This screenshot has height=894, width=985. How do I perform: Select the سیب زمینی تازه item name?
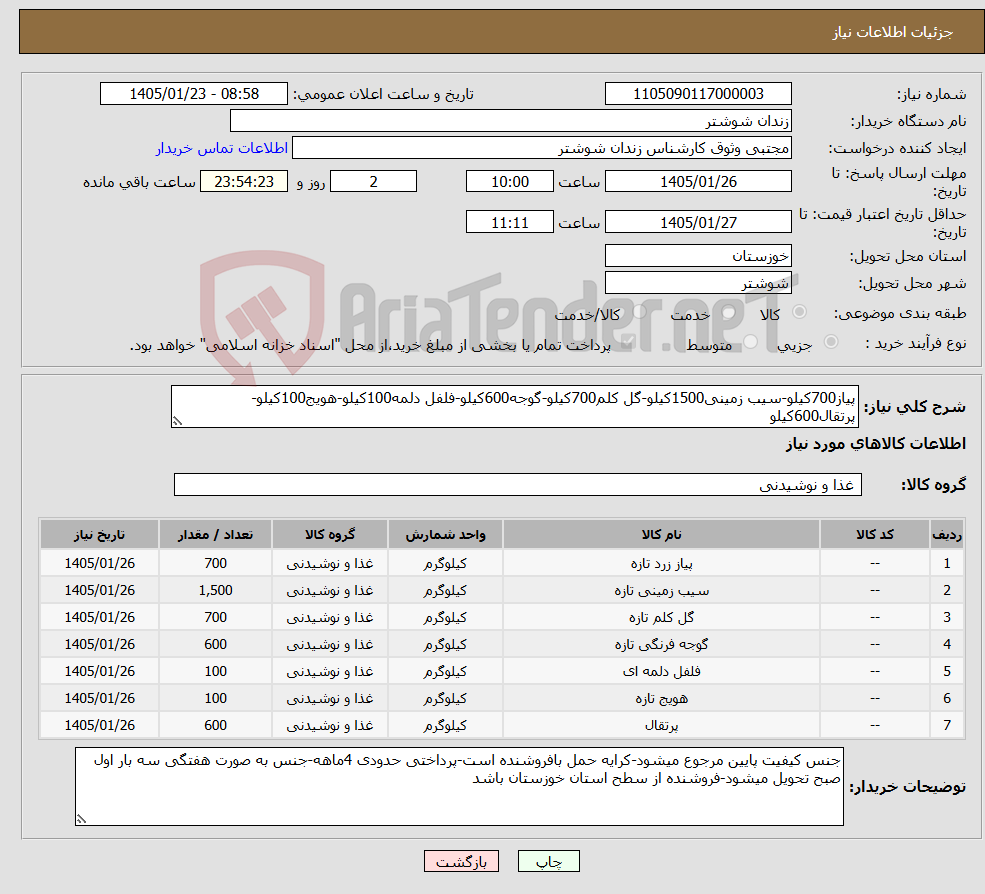tap(661, 591)
